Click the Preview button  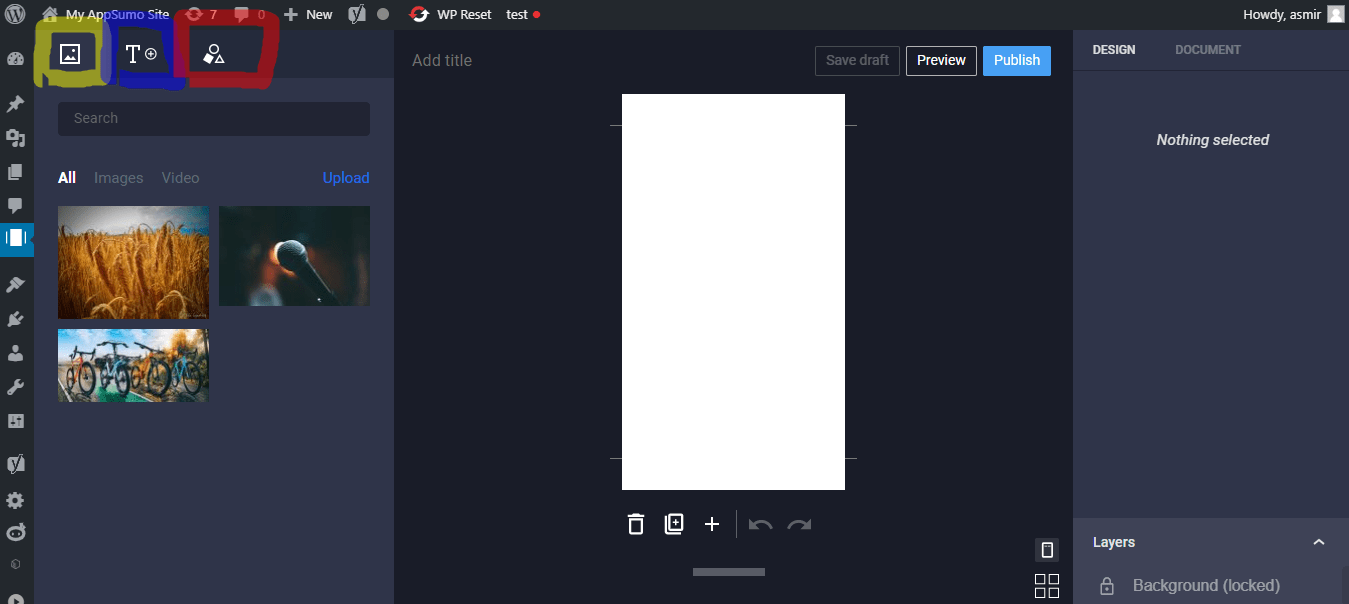pos(941,60)
